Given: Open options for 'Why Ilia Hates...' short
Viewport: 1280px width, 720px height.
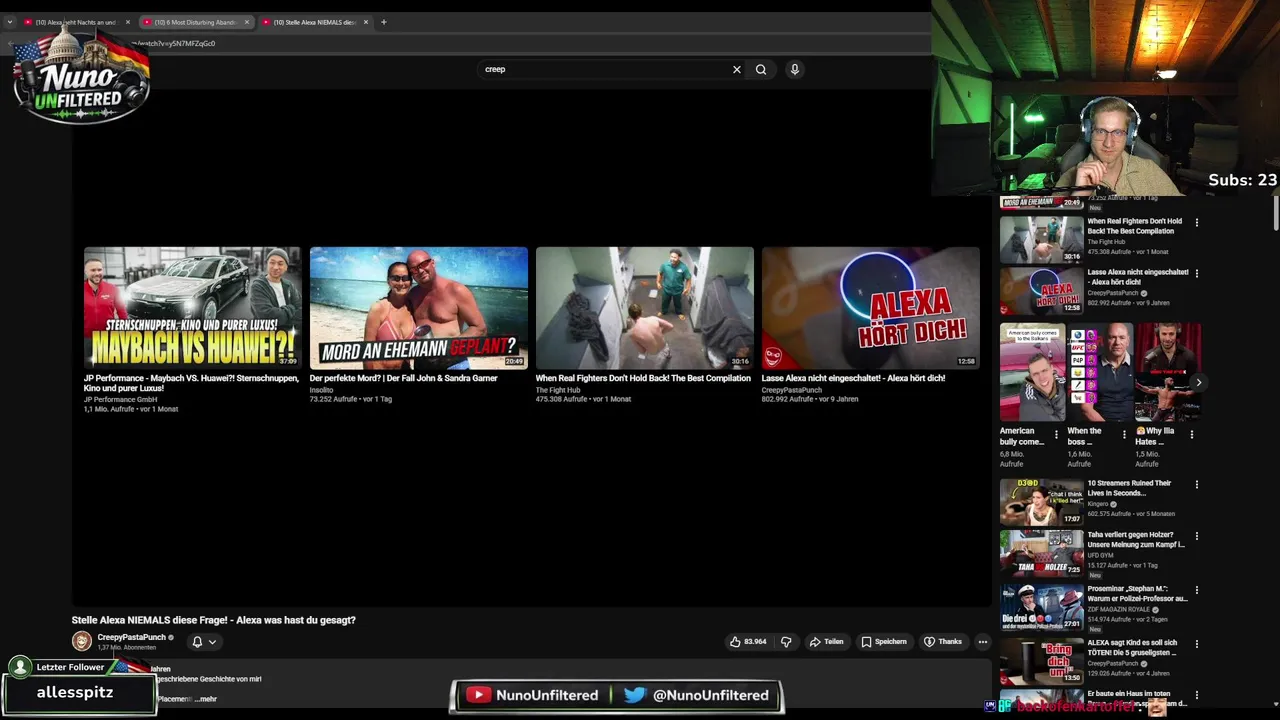Looking at the screenshot, I should 1192,434.
